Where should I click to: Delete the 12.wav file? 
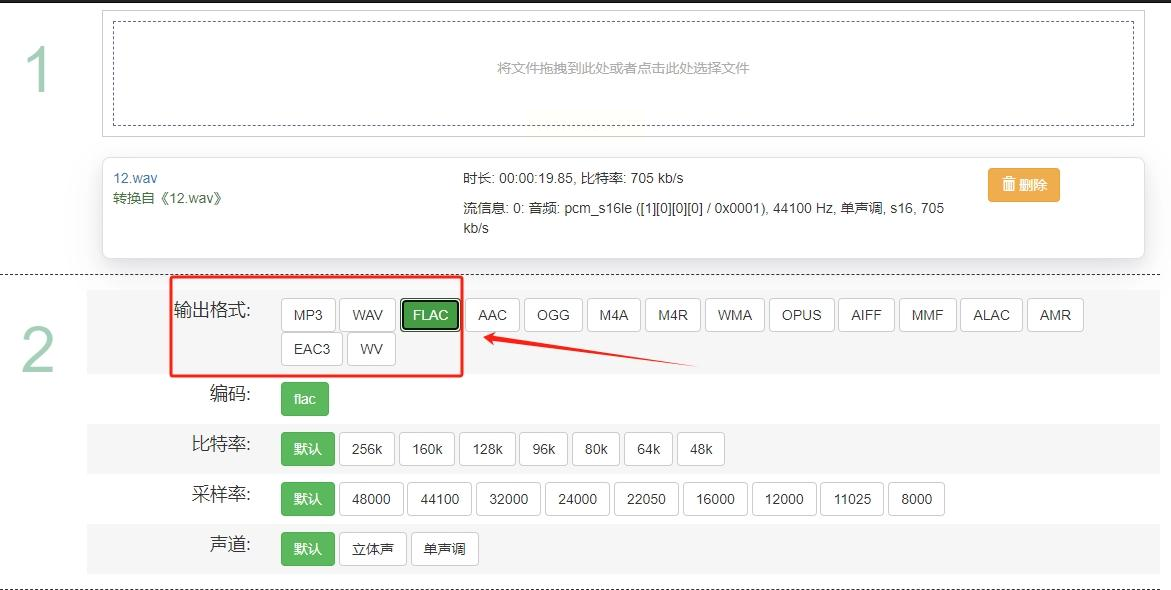[1023, 184]
